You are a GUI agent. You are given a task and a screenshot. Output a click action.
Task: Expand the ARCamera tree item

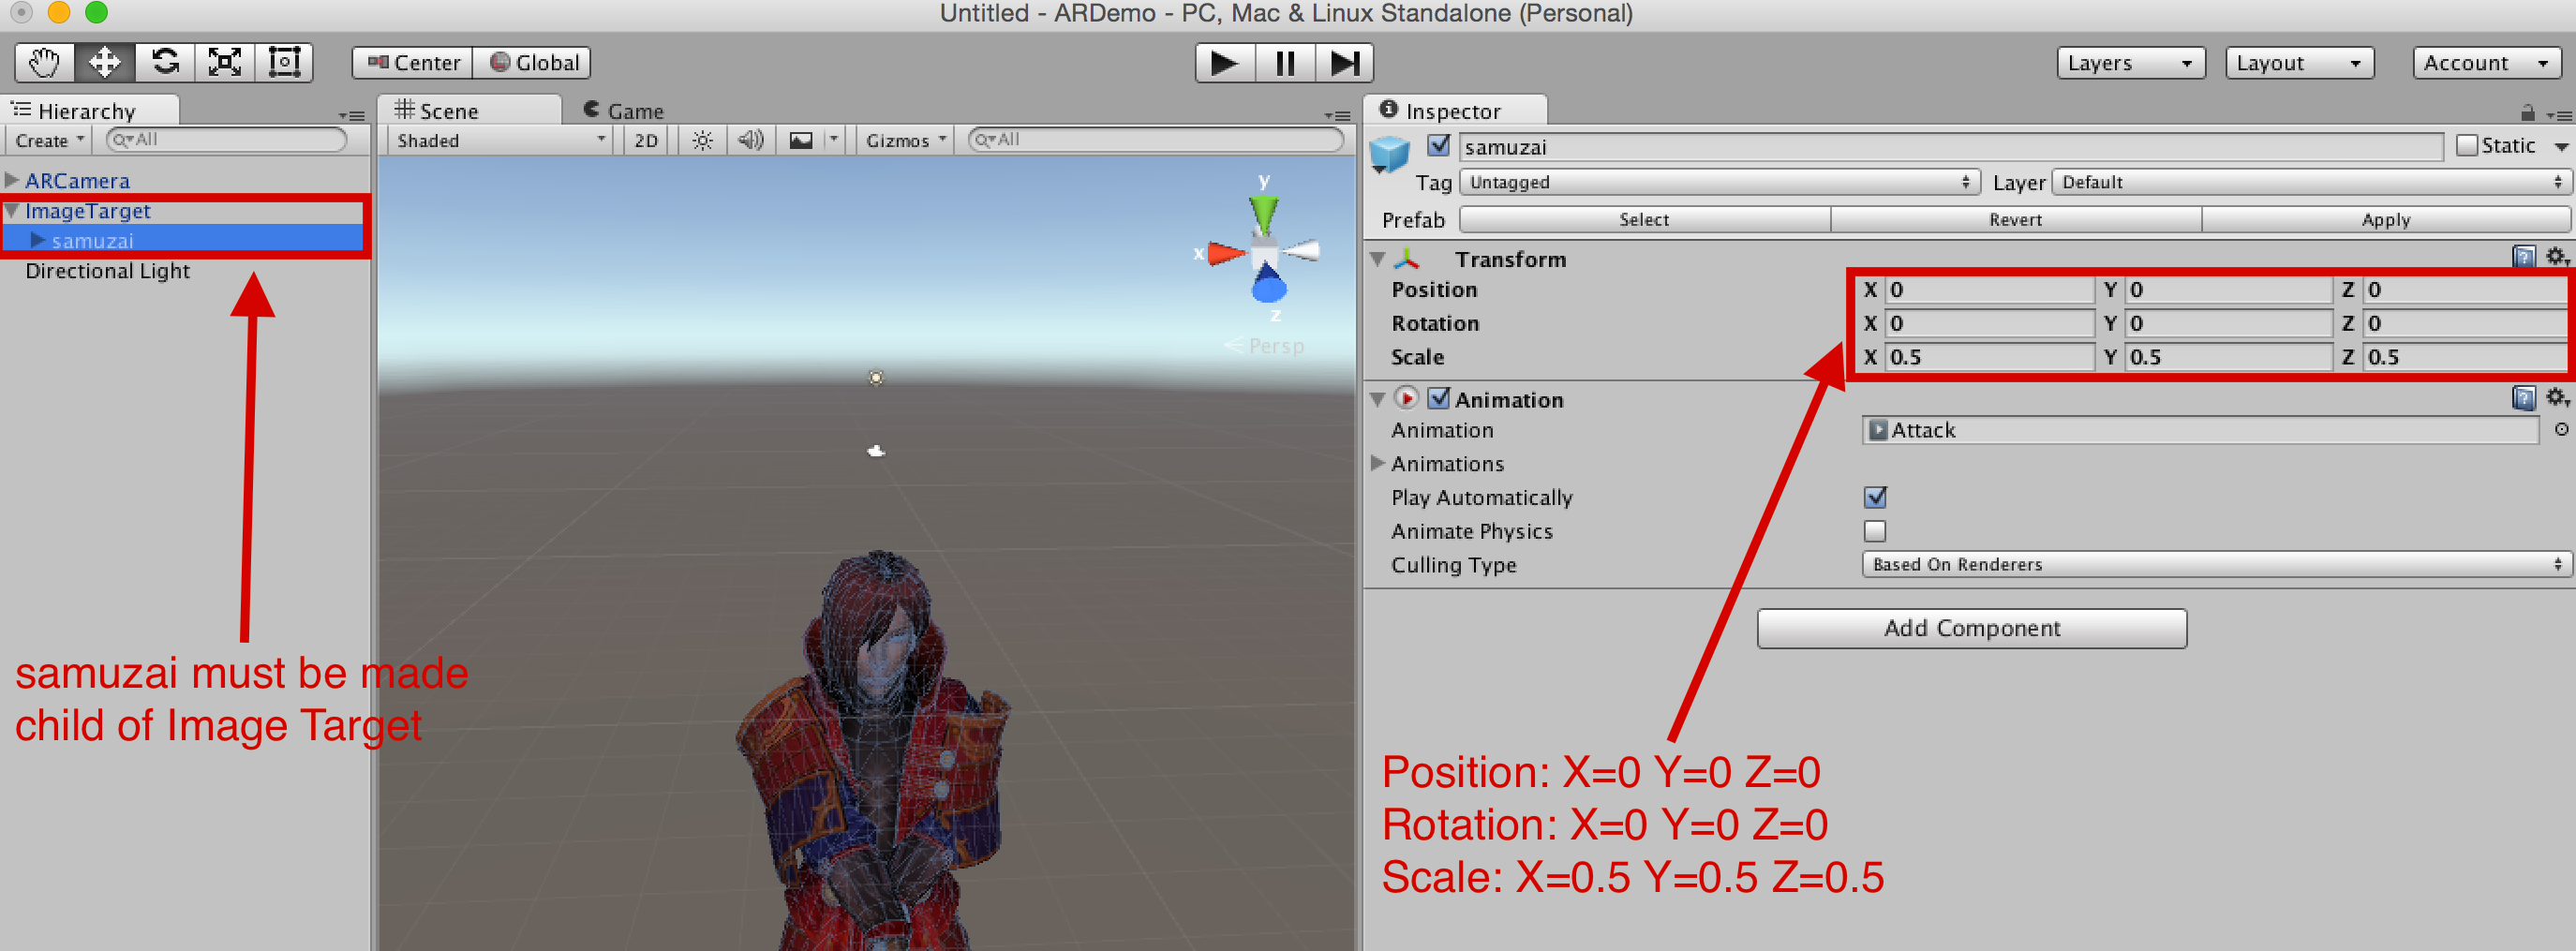tap(11, 180)
